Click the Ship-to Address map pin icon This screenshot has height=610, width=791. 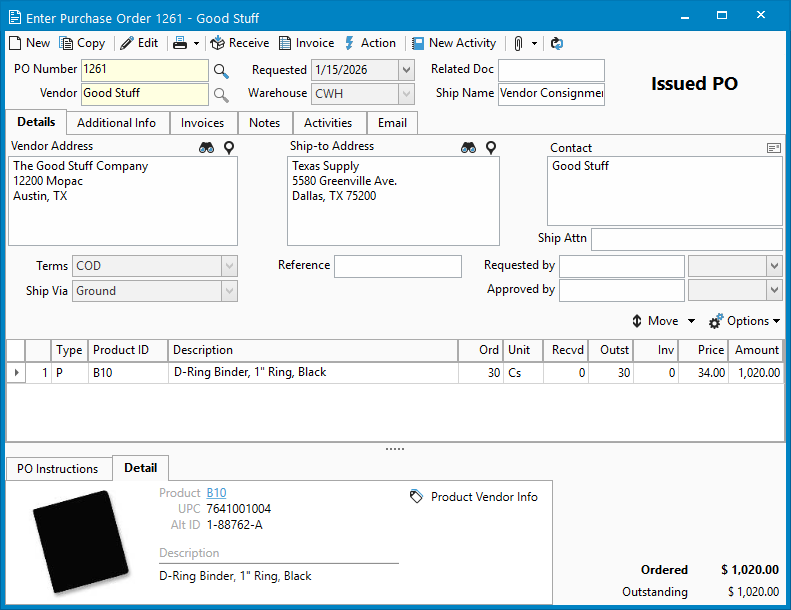(x=491, y=148)
